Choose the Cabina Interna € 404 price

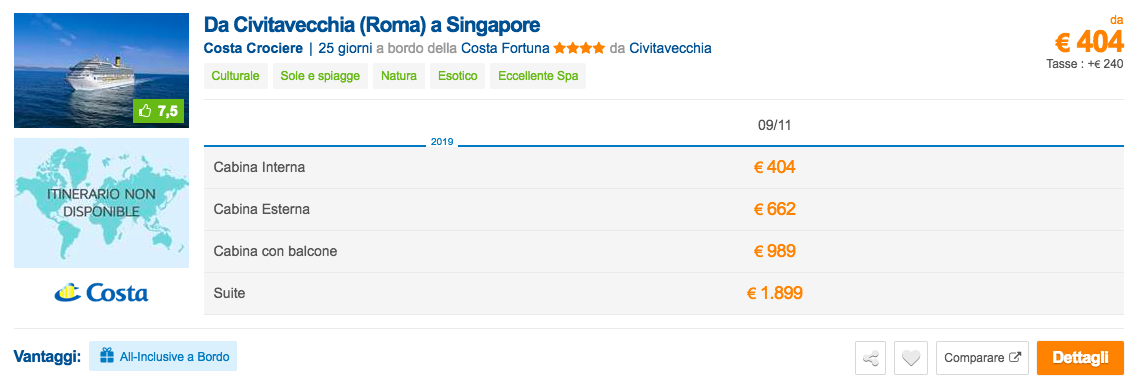point(774,168)
